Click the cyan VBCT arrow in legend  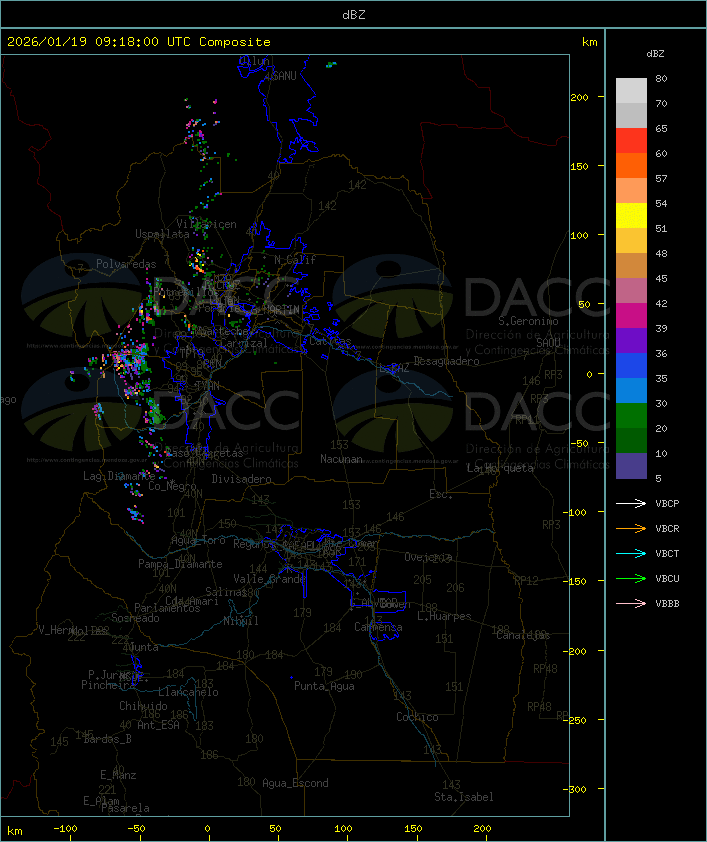(631, 553)
